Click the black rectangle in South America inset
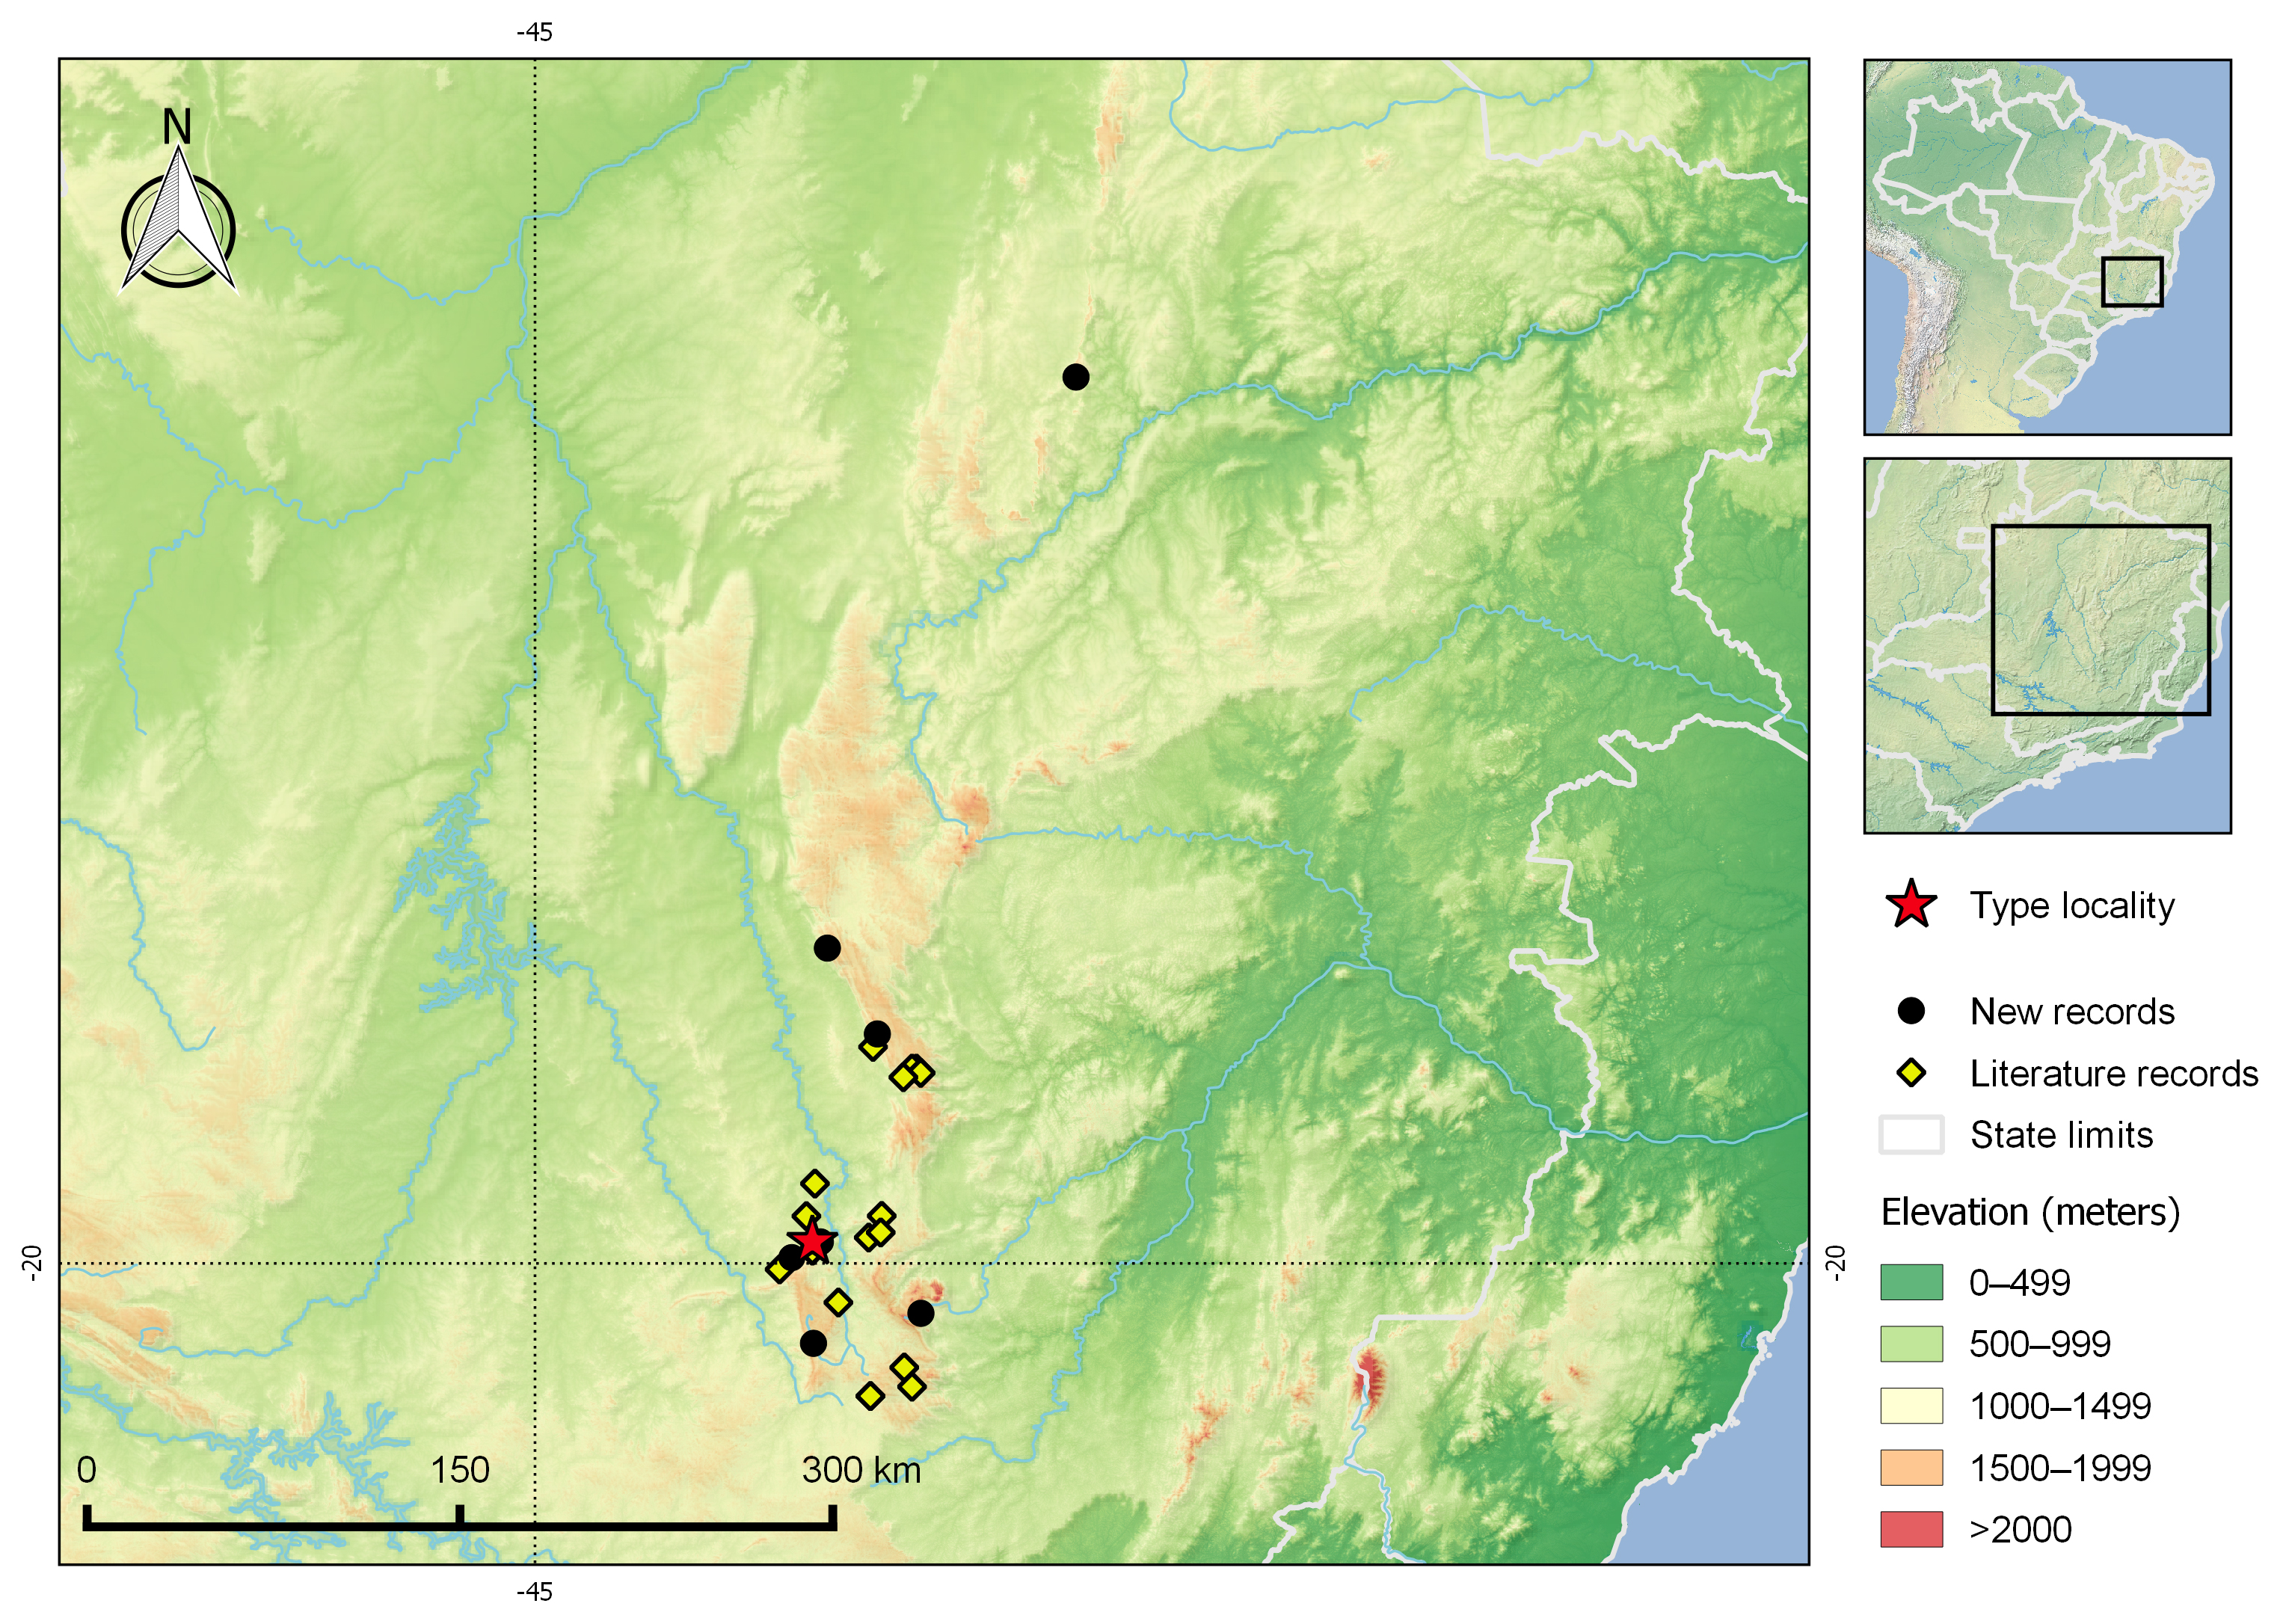The image size is (2286, 1624). 2131,281
